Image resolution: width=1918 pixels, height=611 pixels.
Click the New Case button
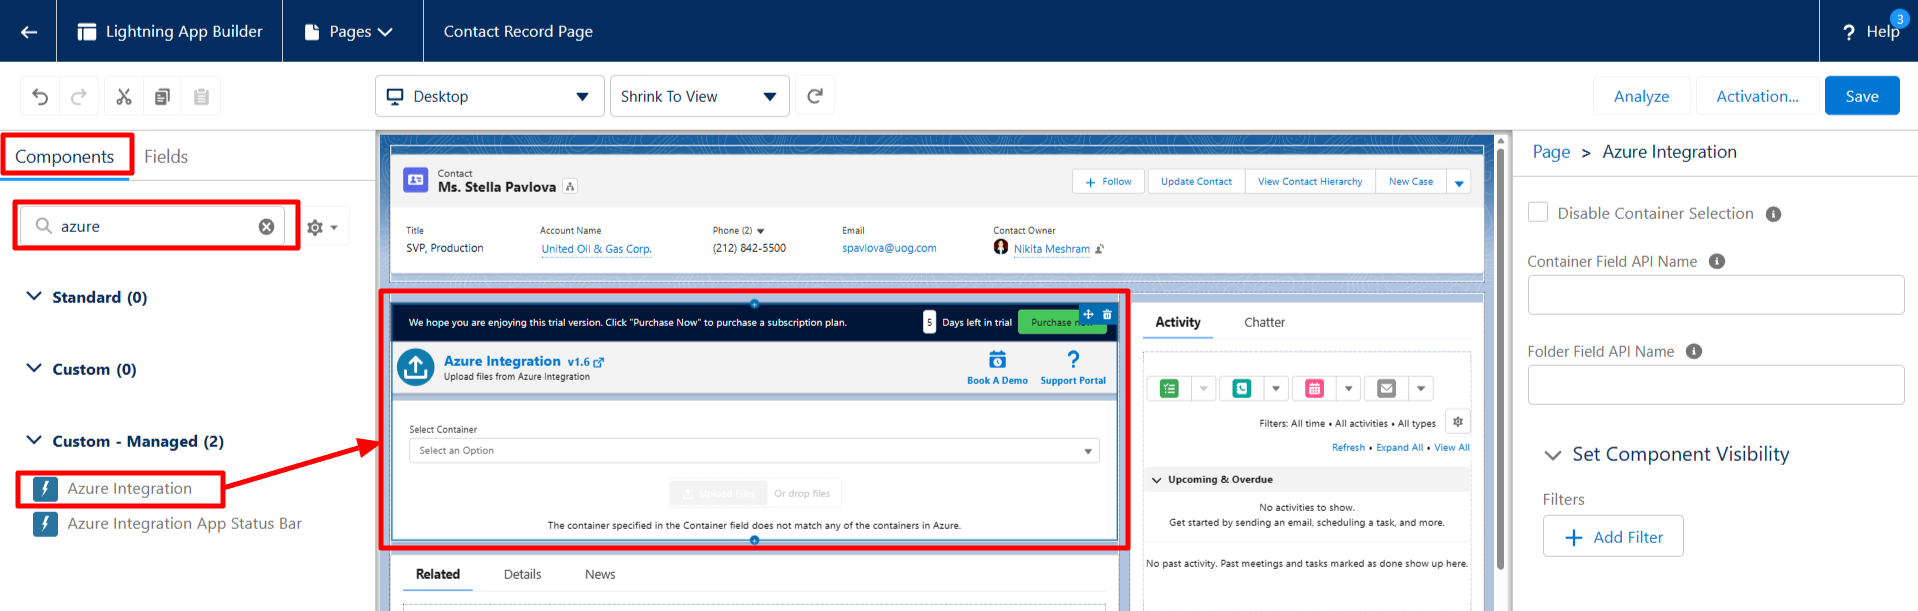point(1411,182)
